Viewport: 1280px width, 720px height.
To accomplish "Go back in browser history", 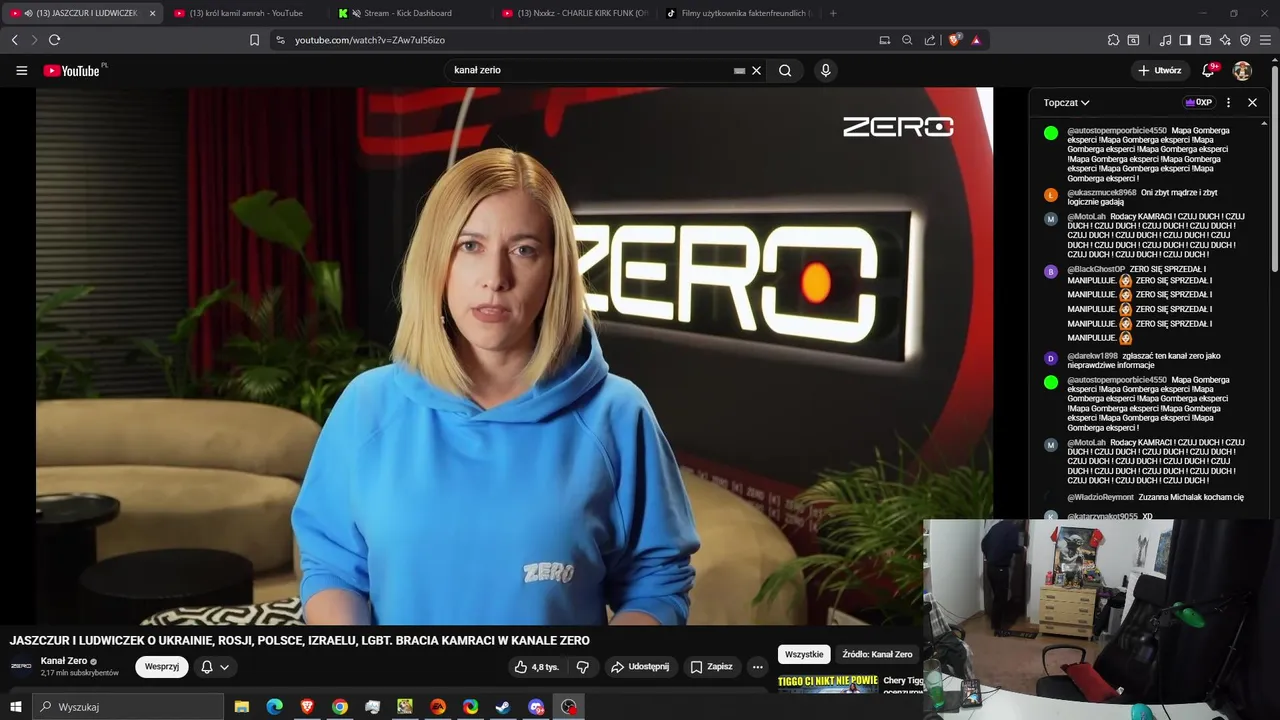I will pyautogui.click(x=15, y=40).
